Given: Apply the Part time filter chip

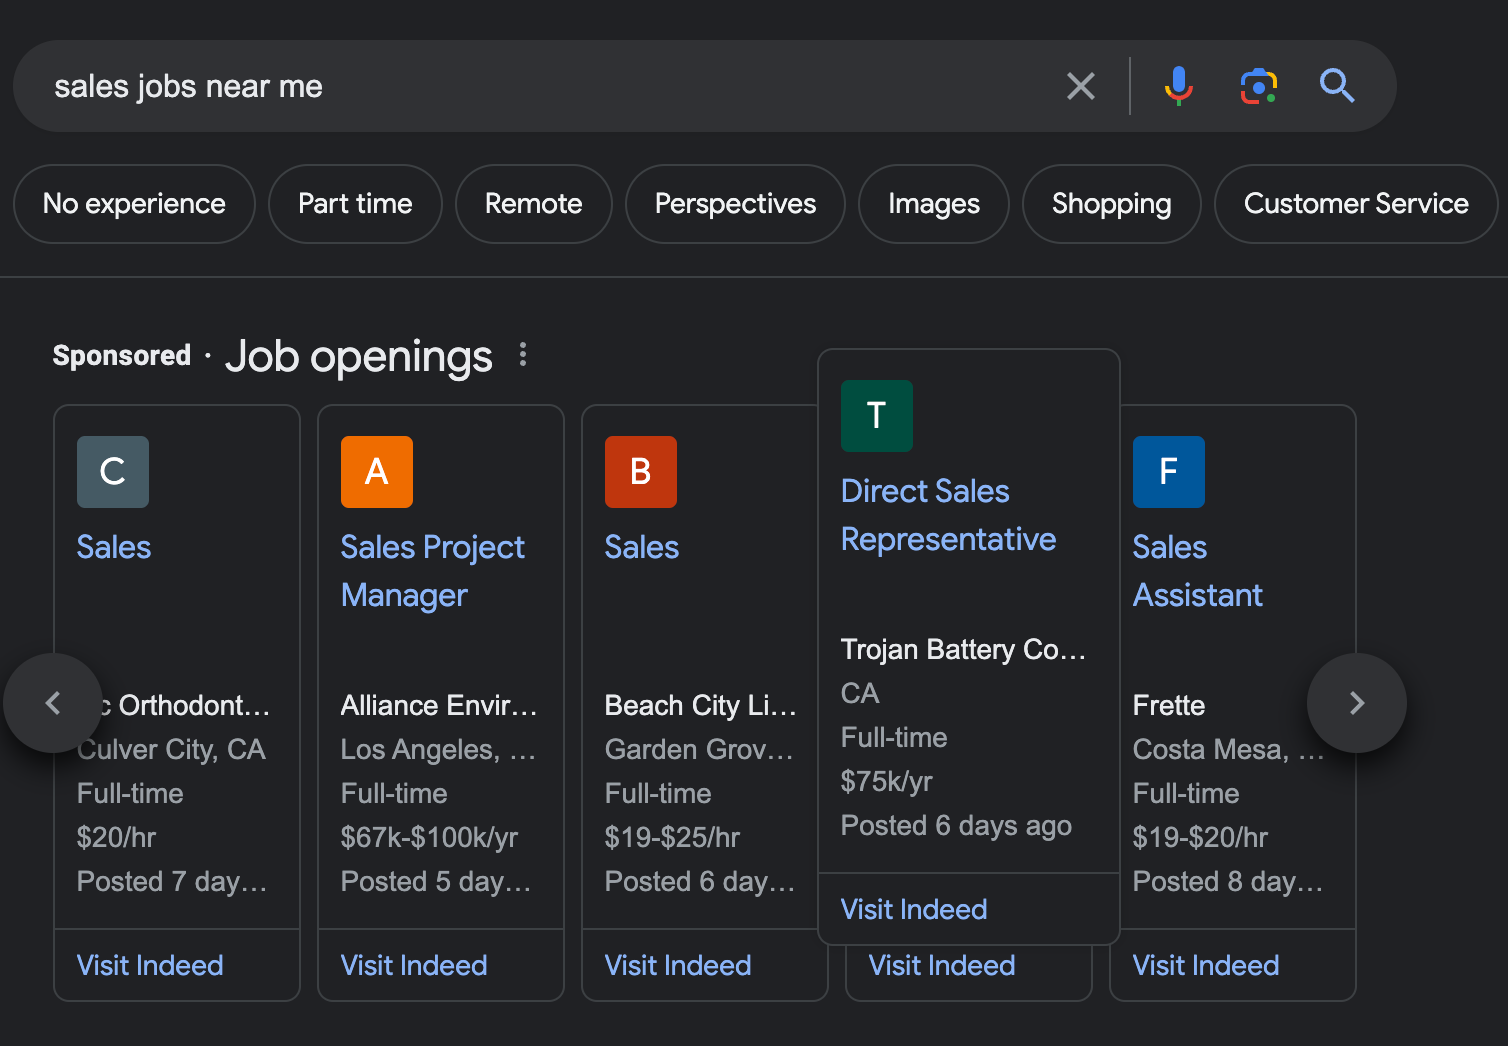Looking at the screenshot, I should coord(355,204).
